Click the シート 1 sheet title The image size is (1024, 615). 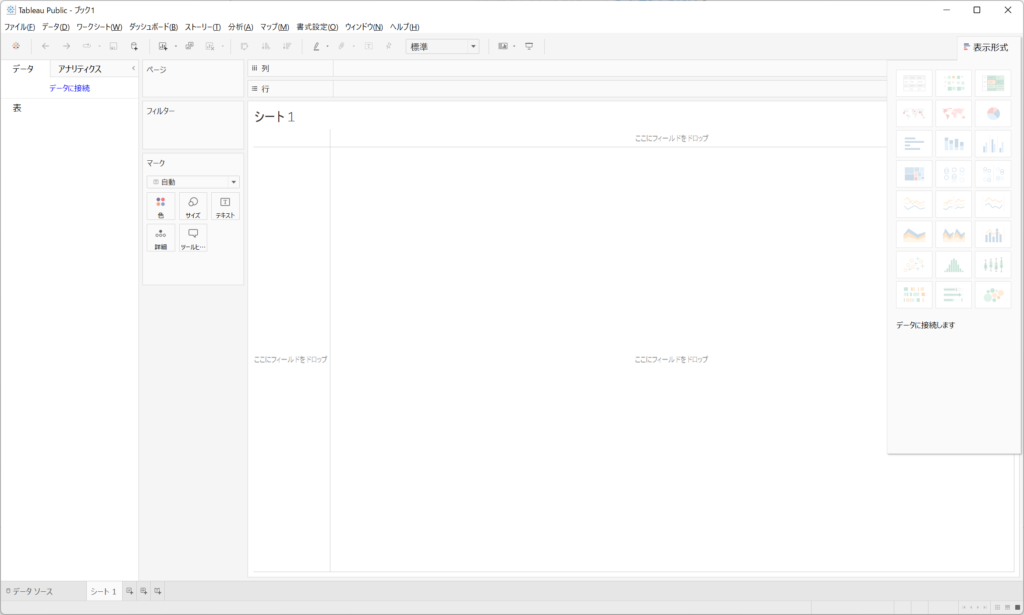tap(274, 117)
